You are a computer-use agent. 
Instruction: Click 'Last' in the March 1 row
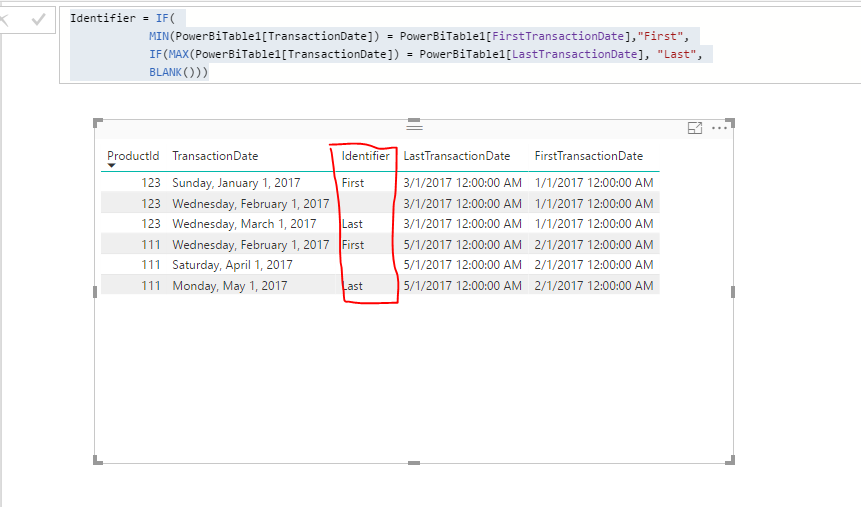click(352, 224)
